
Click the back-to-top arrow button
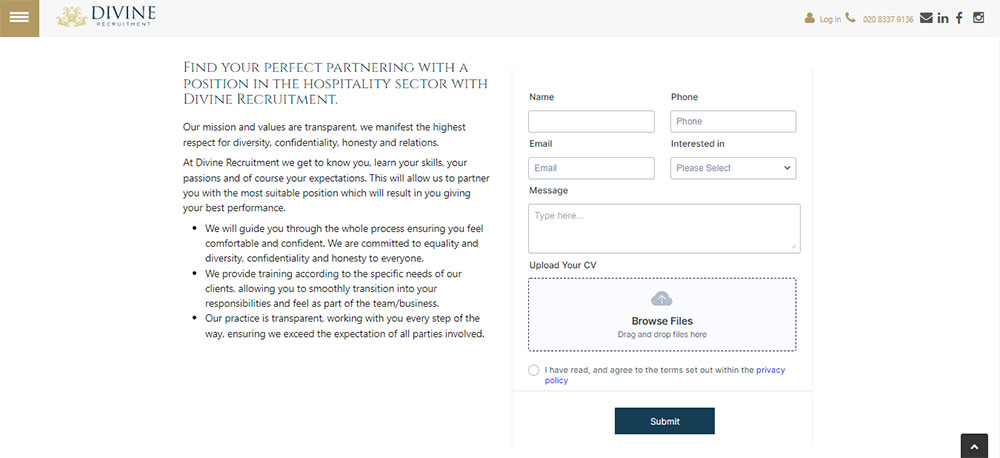[x=974, y=446]
